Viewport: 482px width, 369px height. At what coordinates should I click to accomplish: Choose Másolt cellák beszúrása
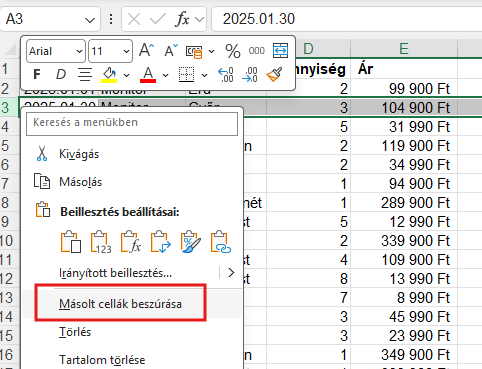pyautogui.click(x=132, y=304)
